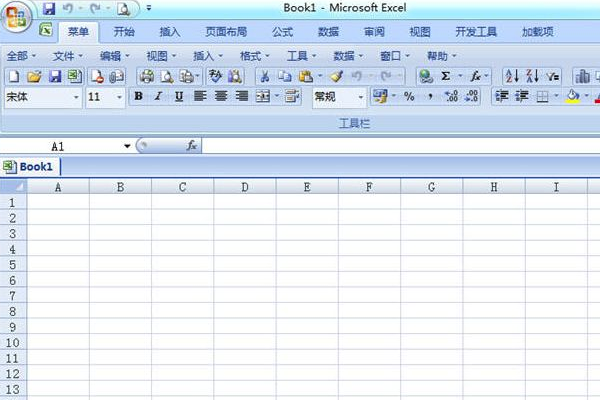This screenshot has height=400, width=600.
Task: Click Increase Decimal icon
Action: click(x=451, y=96)
